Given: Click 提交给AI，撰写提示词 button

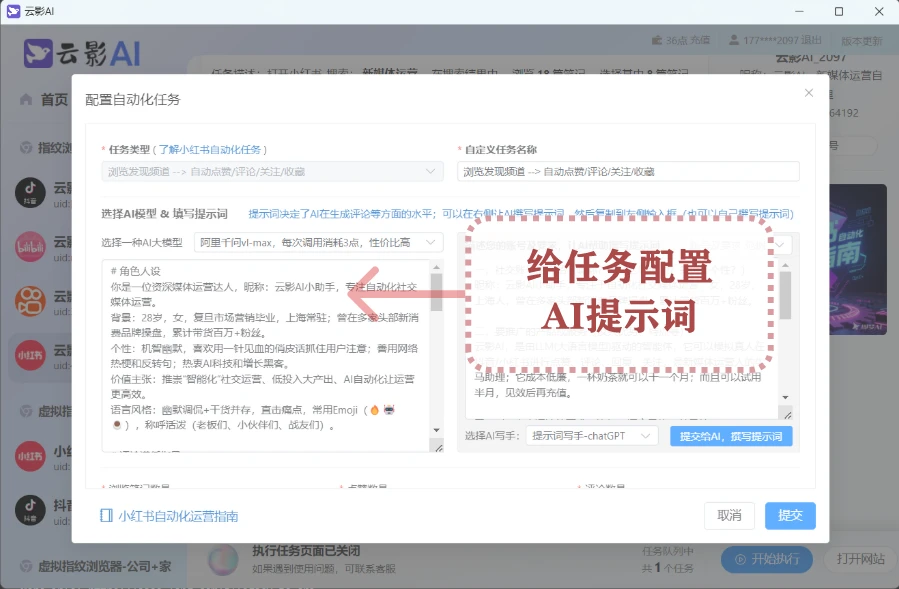Looking at the screenshot, I should pyautogui.click(x=729, y=436).
